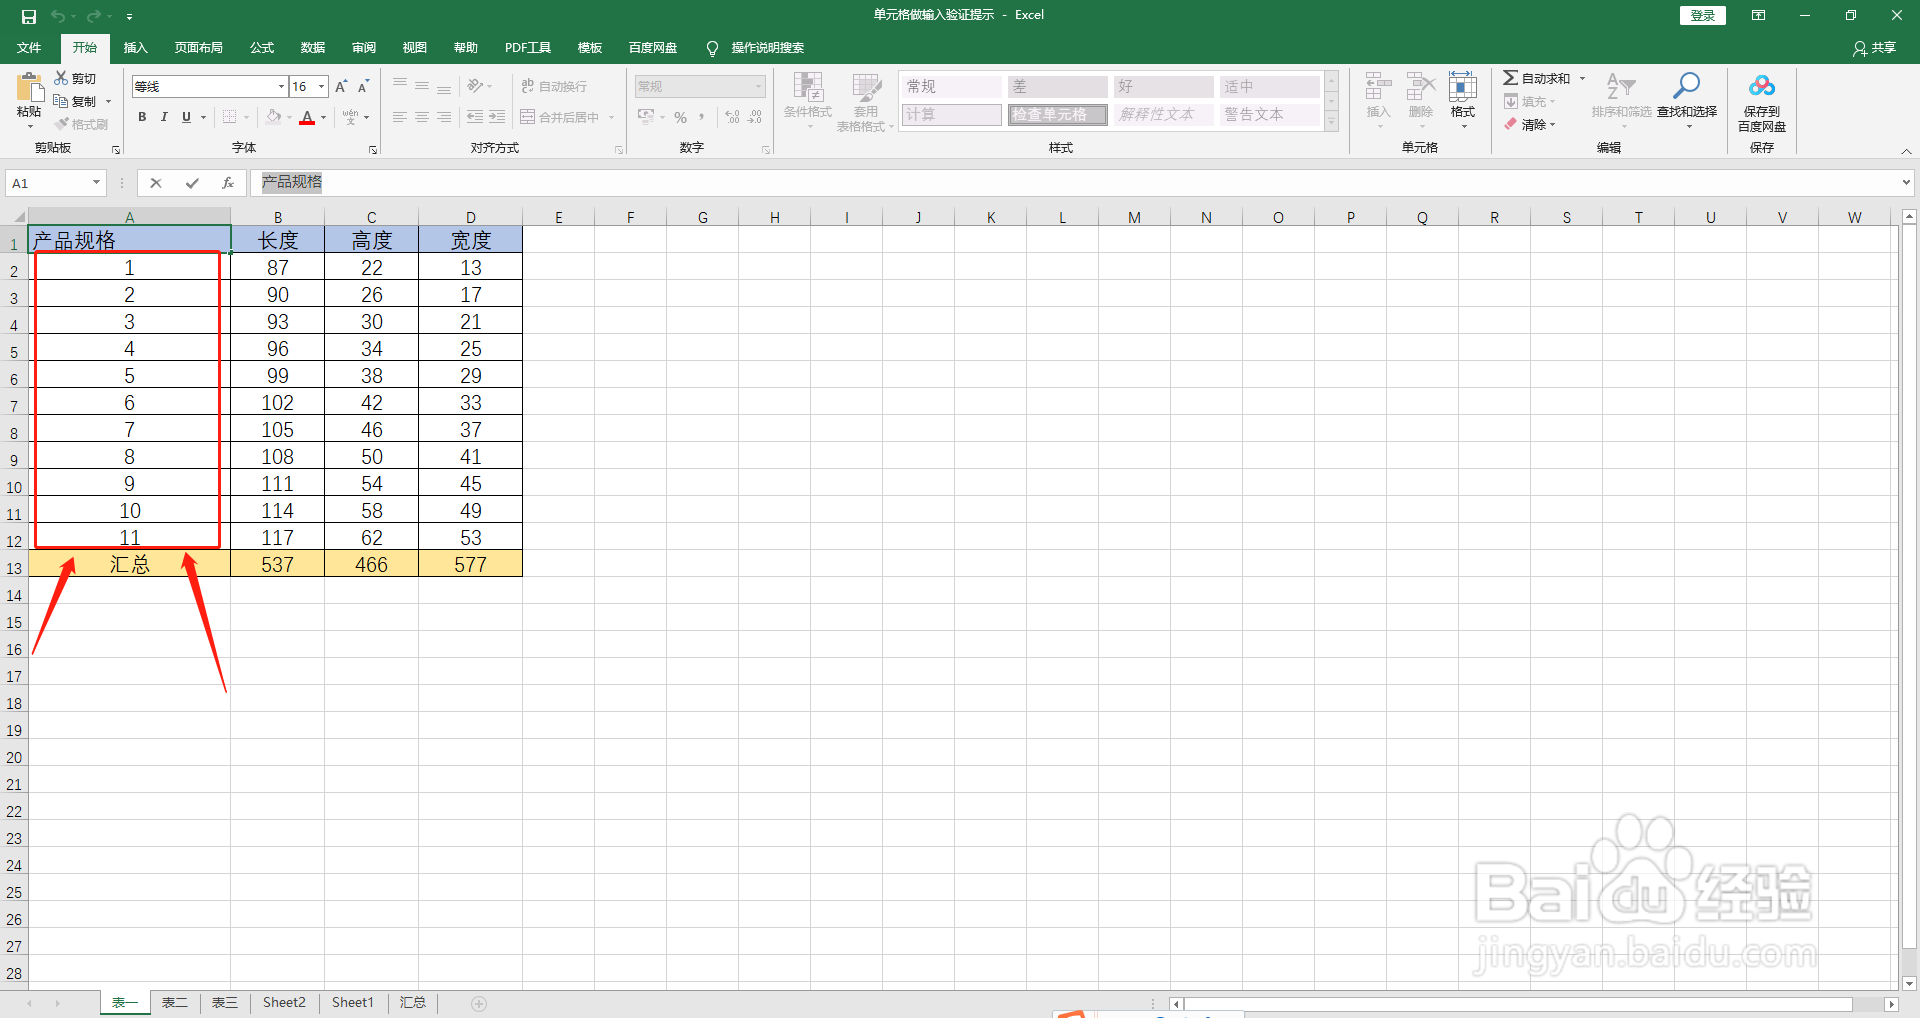Image resolution: width=1920 pixels, height=1018 pixels.
Task: Click the Paste clipboard icon
Action: 30,87
